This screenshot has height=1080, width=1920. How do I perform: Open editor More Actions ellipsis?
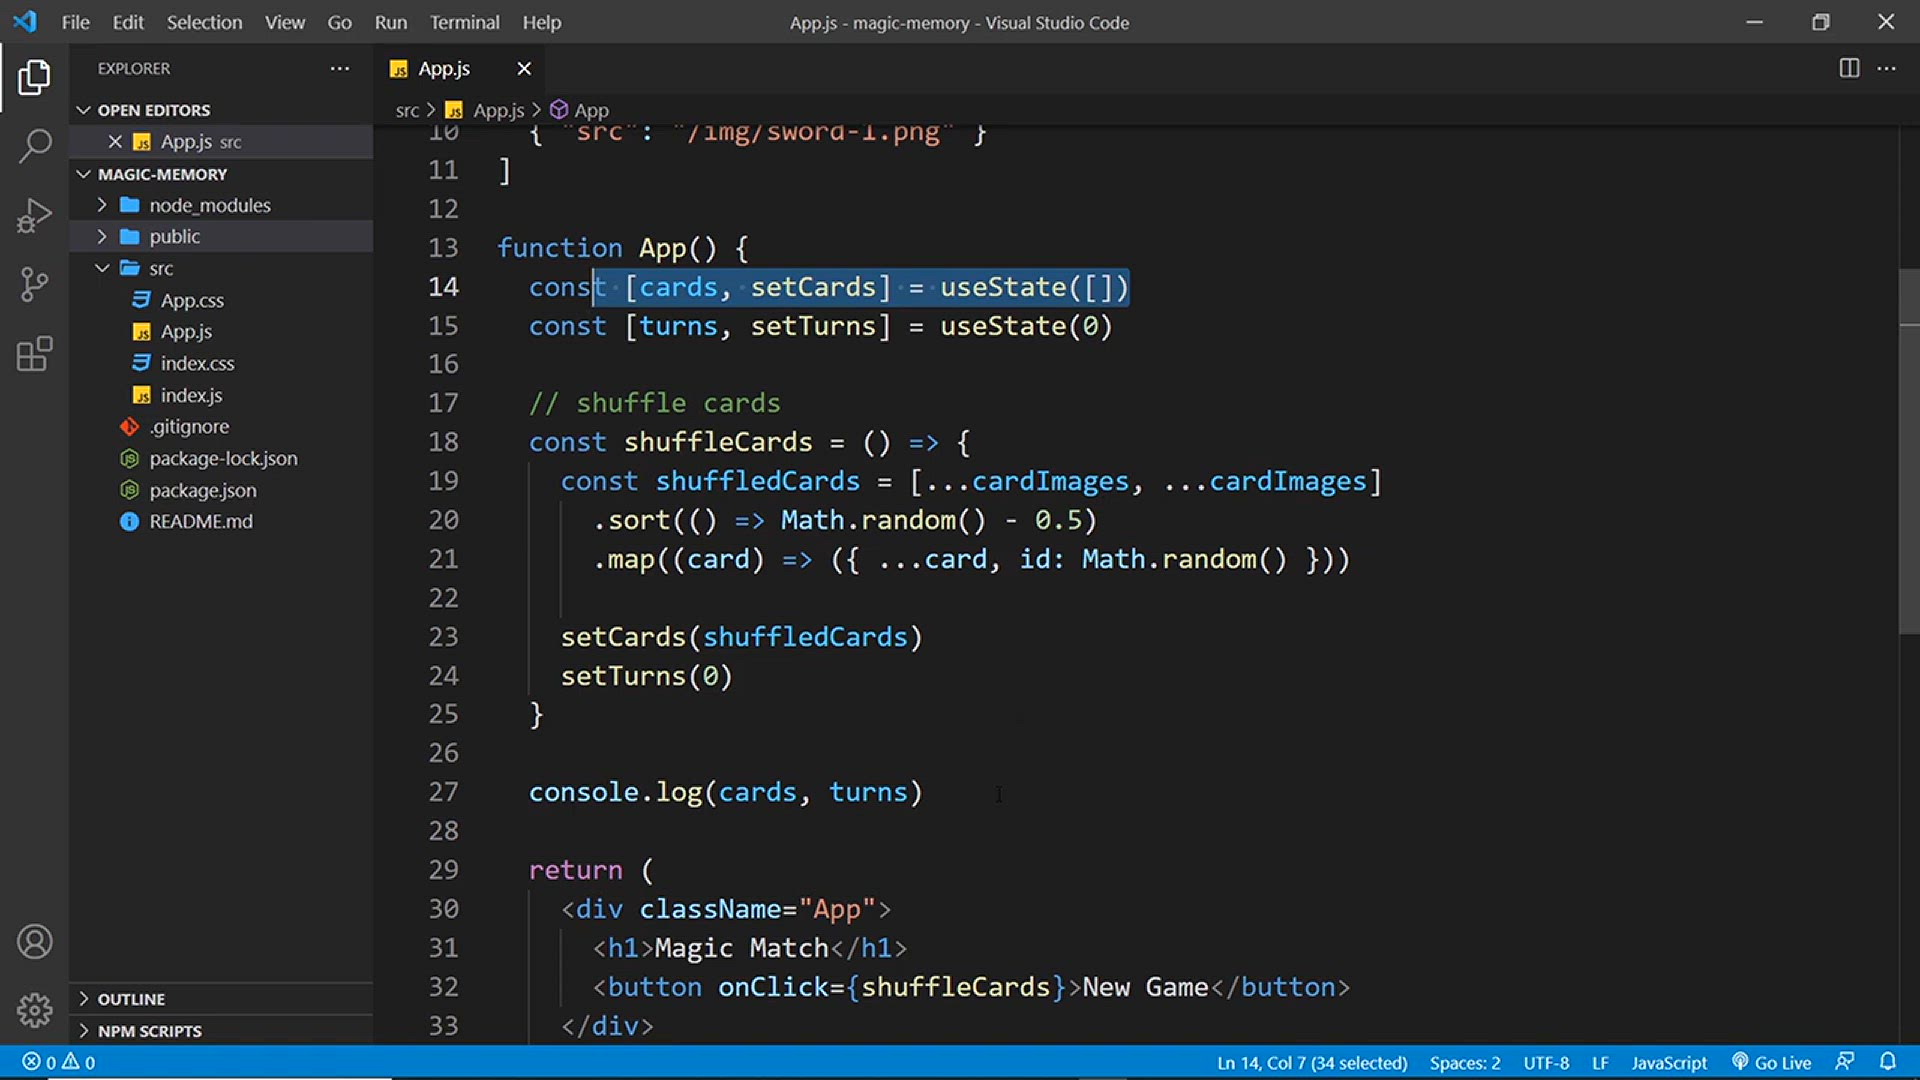[1887, 68]
